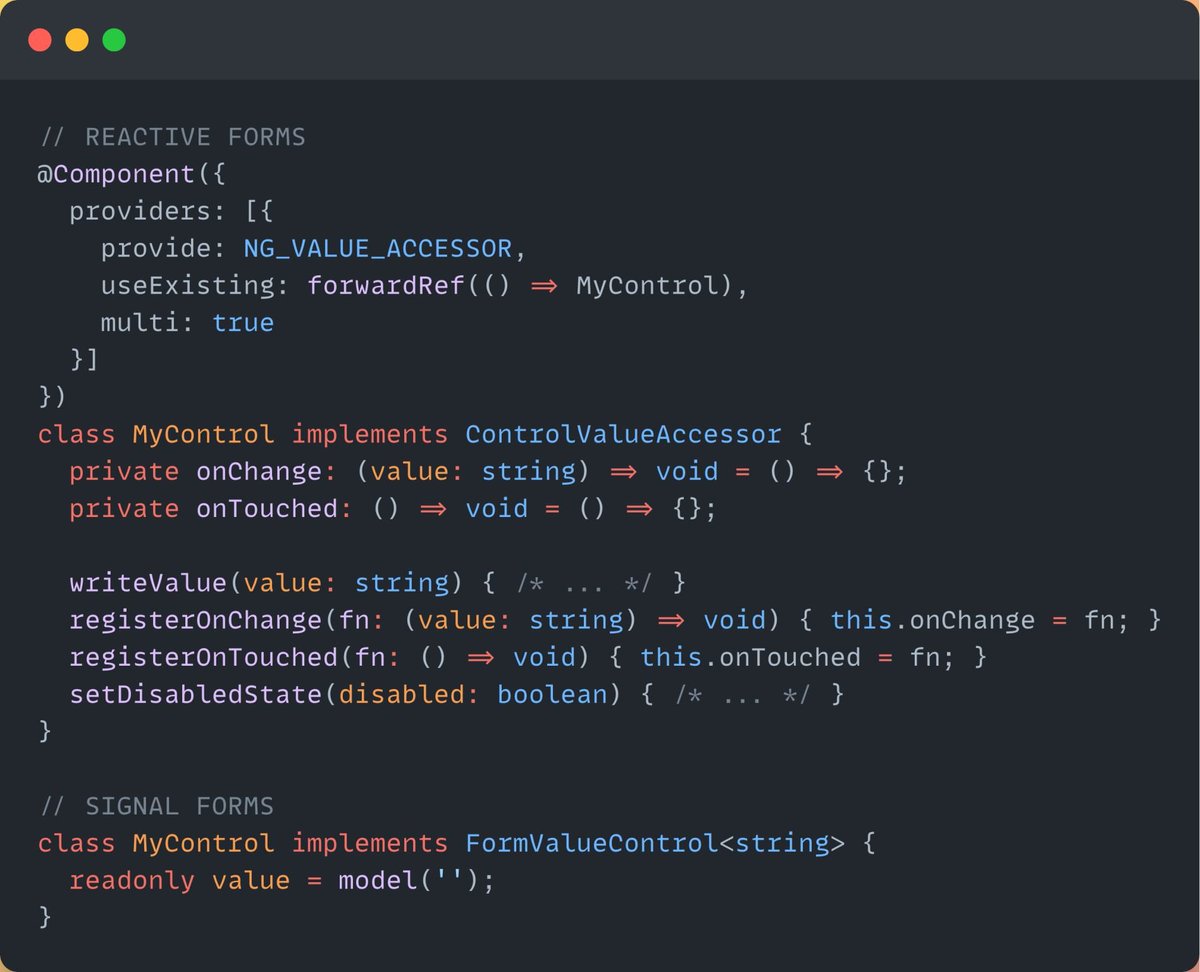Click the '@Component' decorator text
Viewport: 1200px width, 972px height.
[x=116, y=174]
